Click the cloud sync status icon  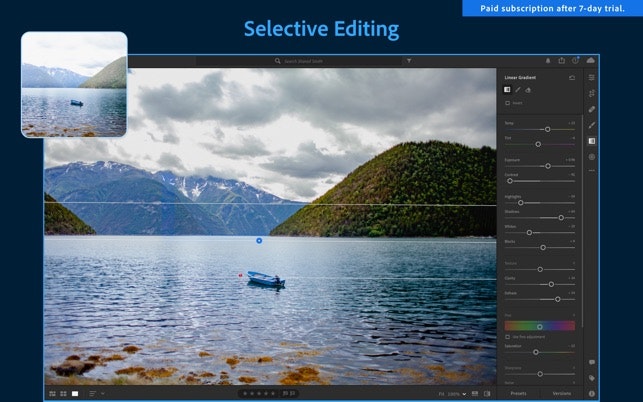pos(591,60)
